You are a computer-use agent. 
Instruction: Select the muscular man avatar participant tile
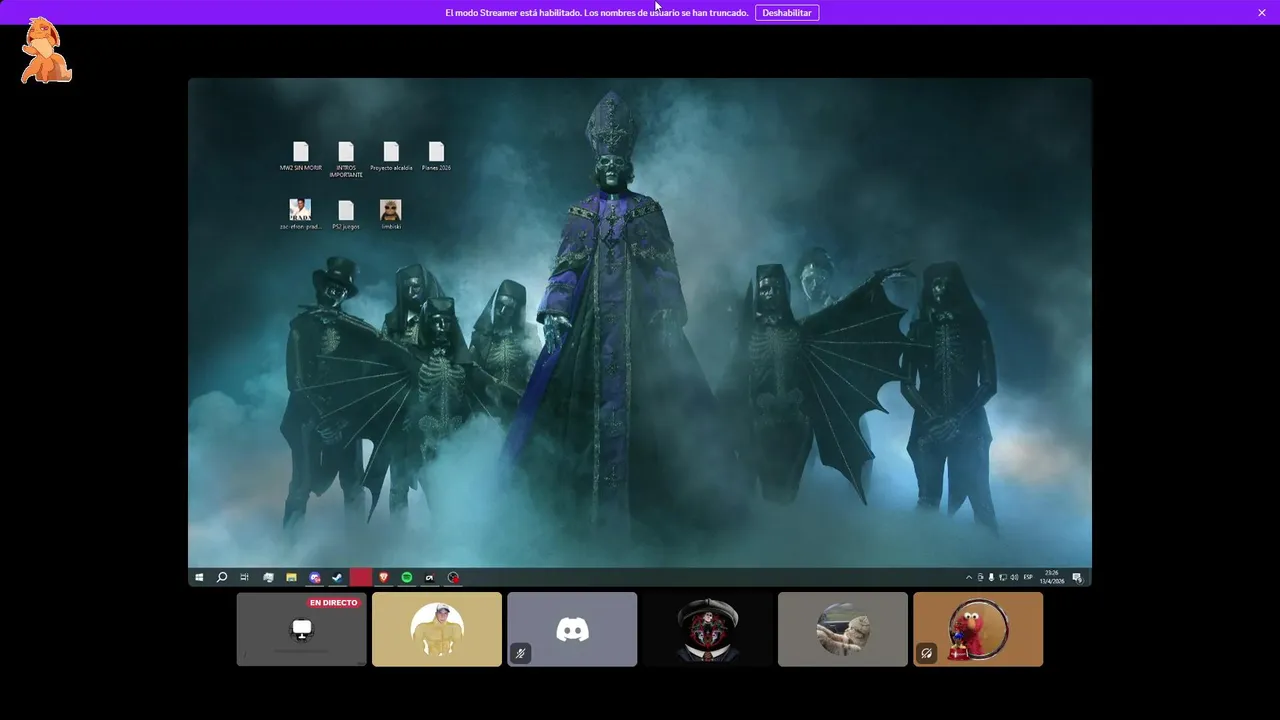[x=437, y=629]
